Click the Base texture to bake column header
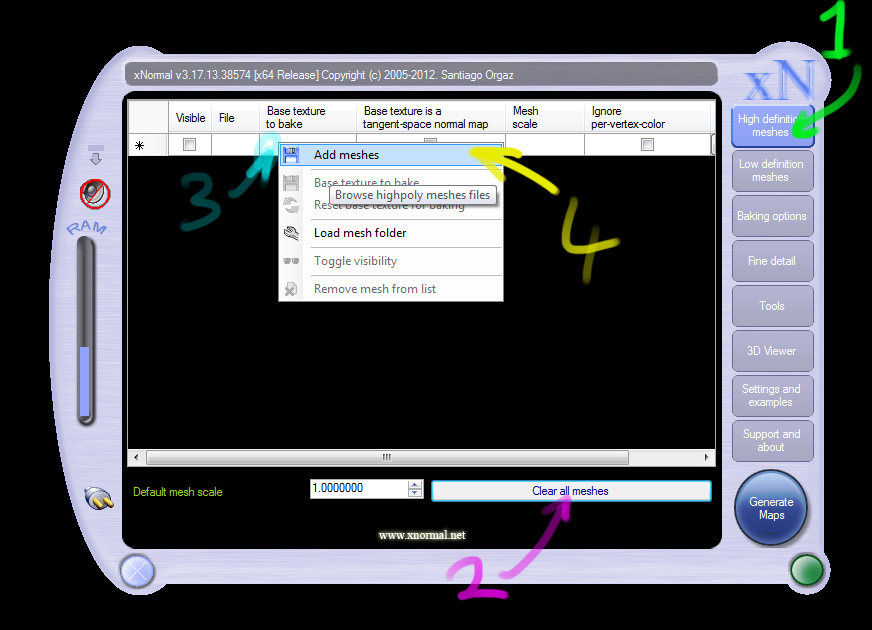 pos(308,117)
